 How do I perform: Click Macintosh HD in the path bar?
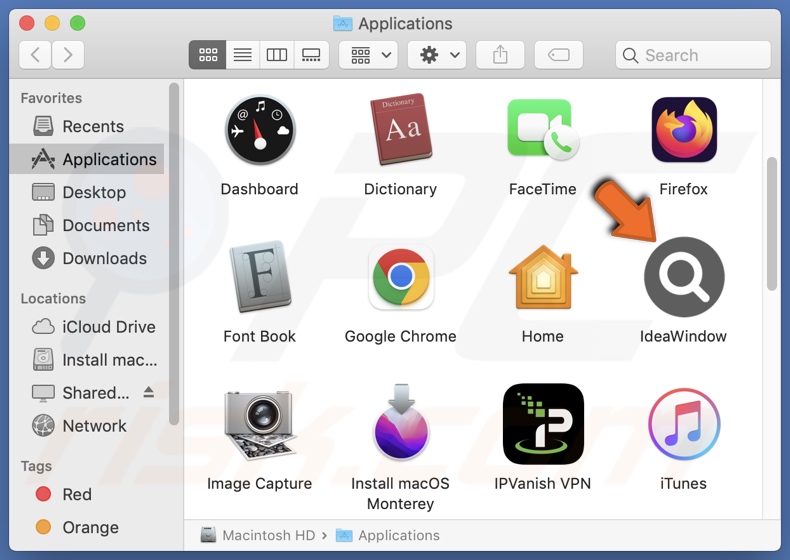click(x=257, y=535)
